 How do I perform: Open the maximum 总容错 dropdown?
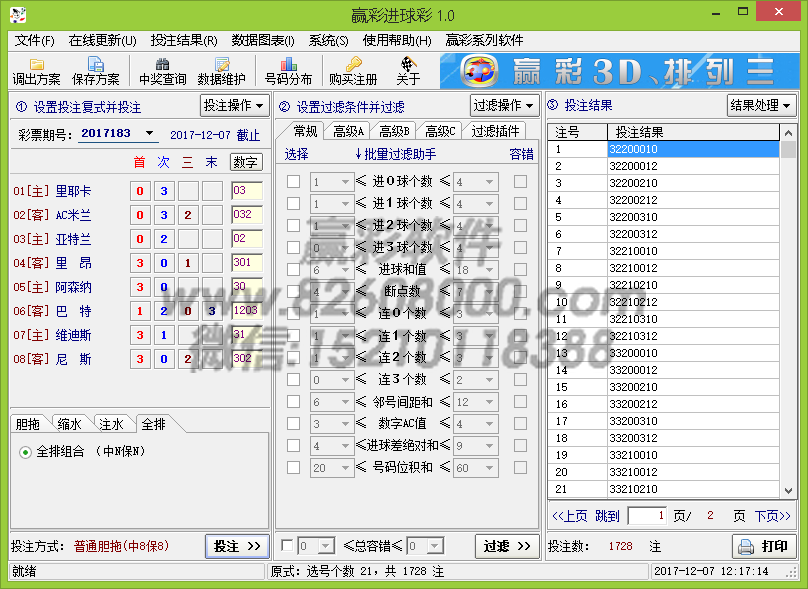tap(435, 546)
